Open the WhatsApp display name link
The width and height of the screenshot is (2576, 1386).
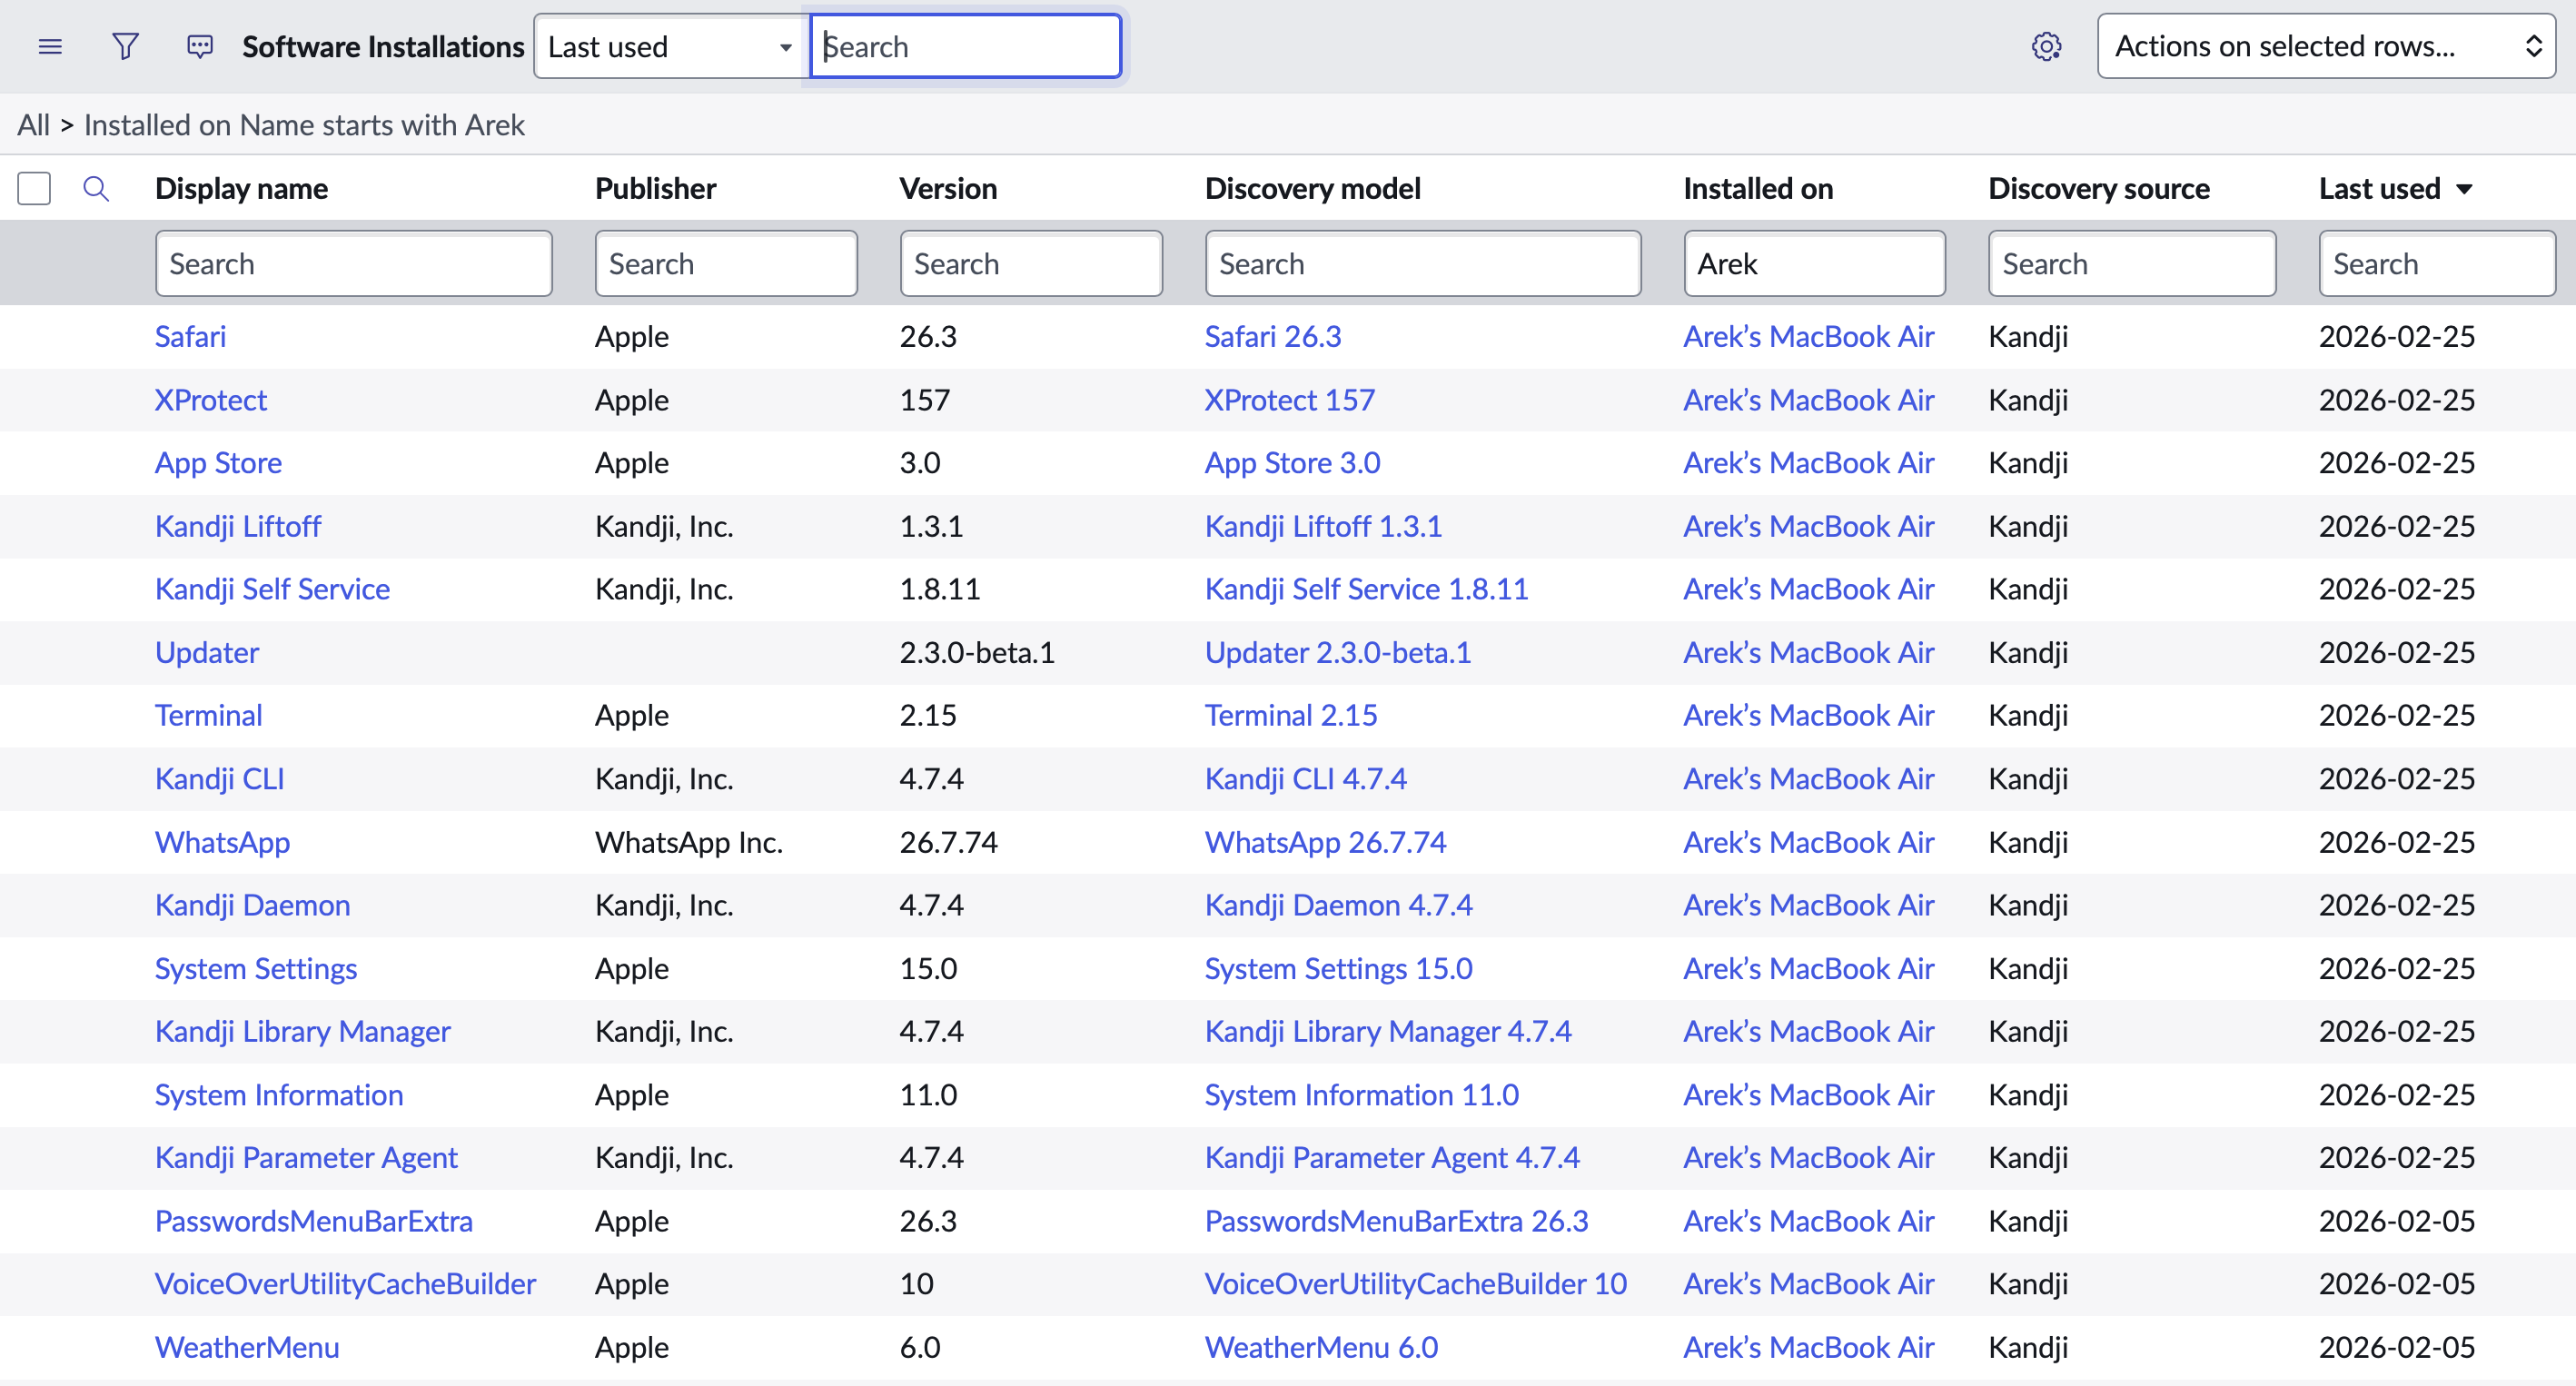coord(222,842)
